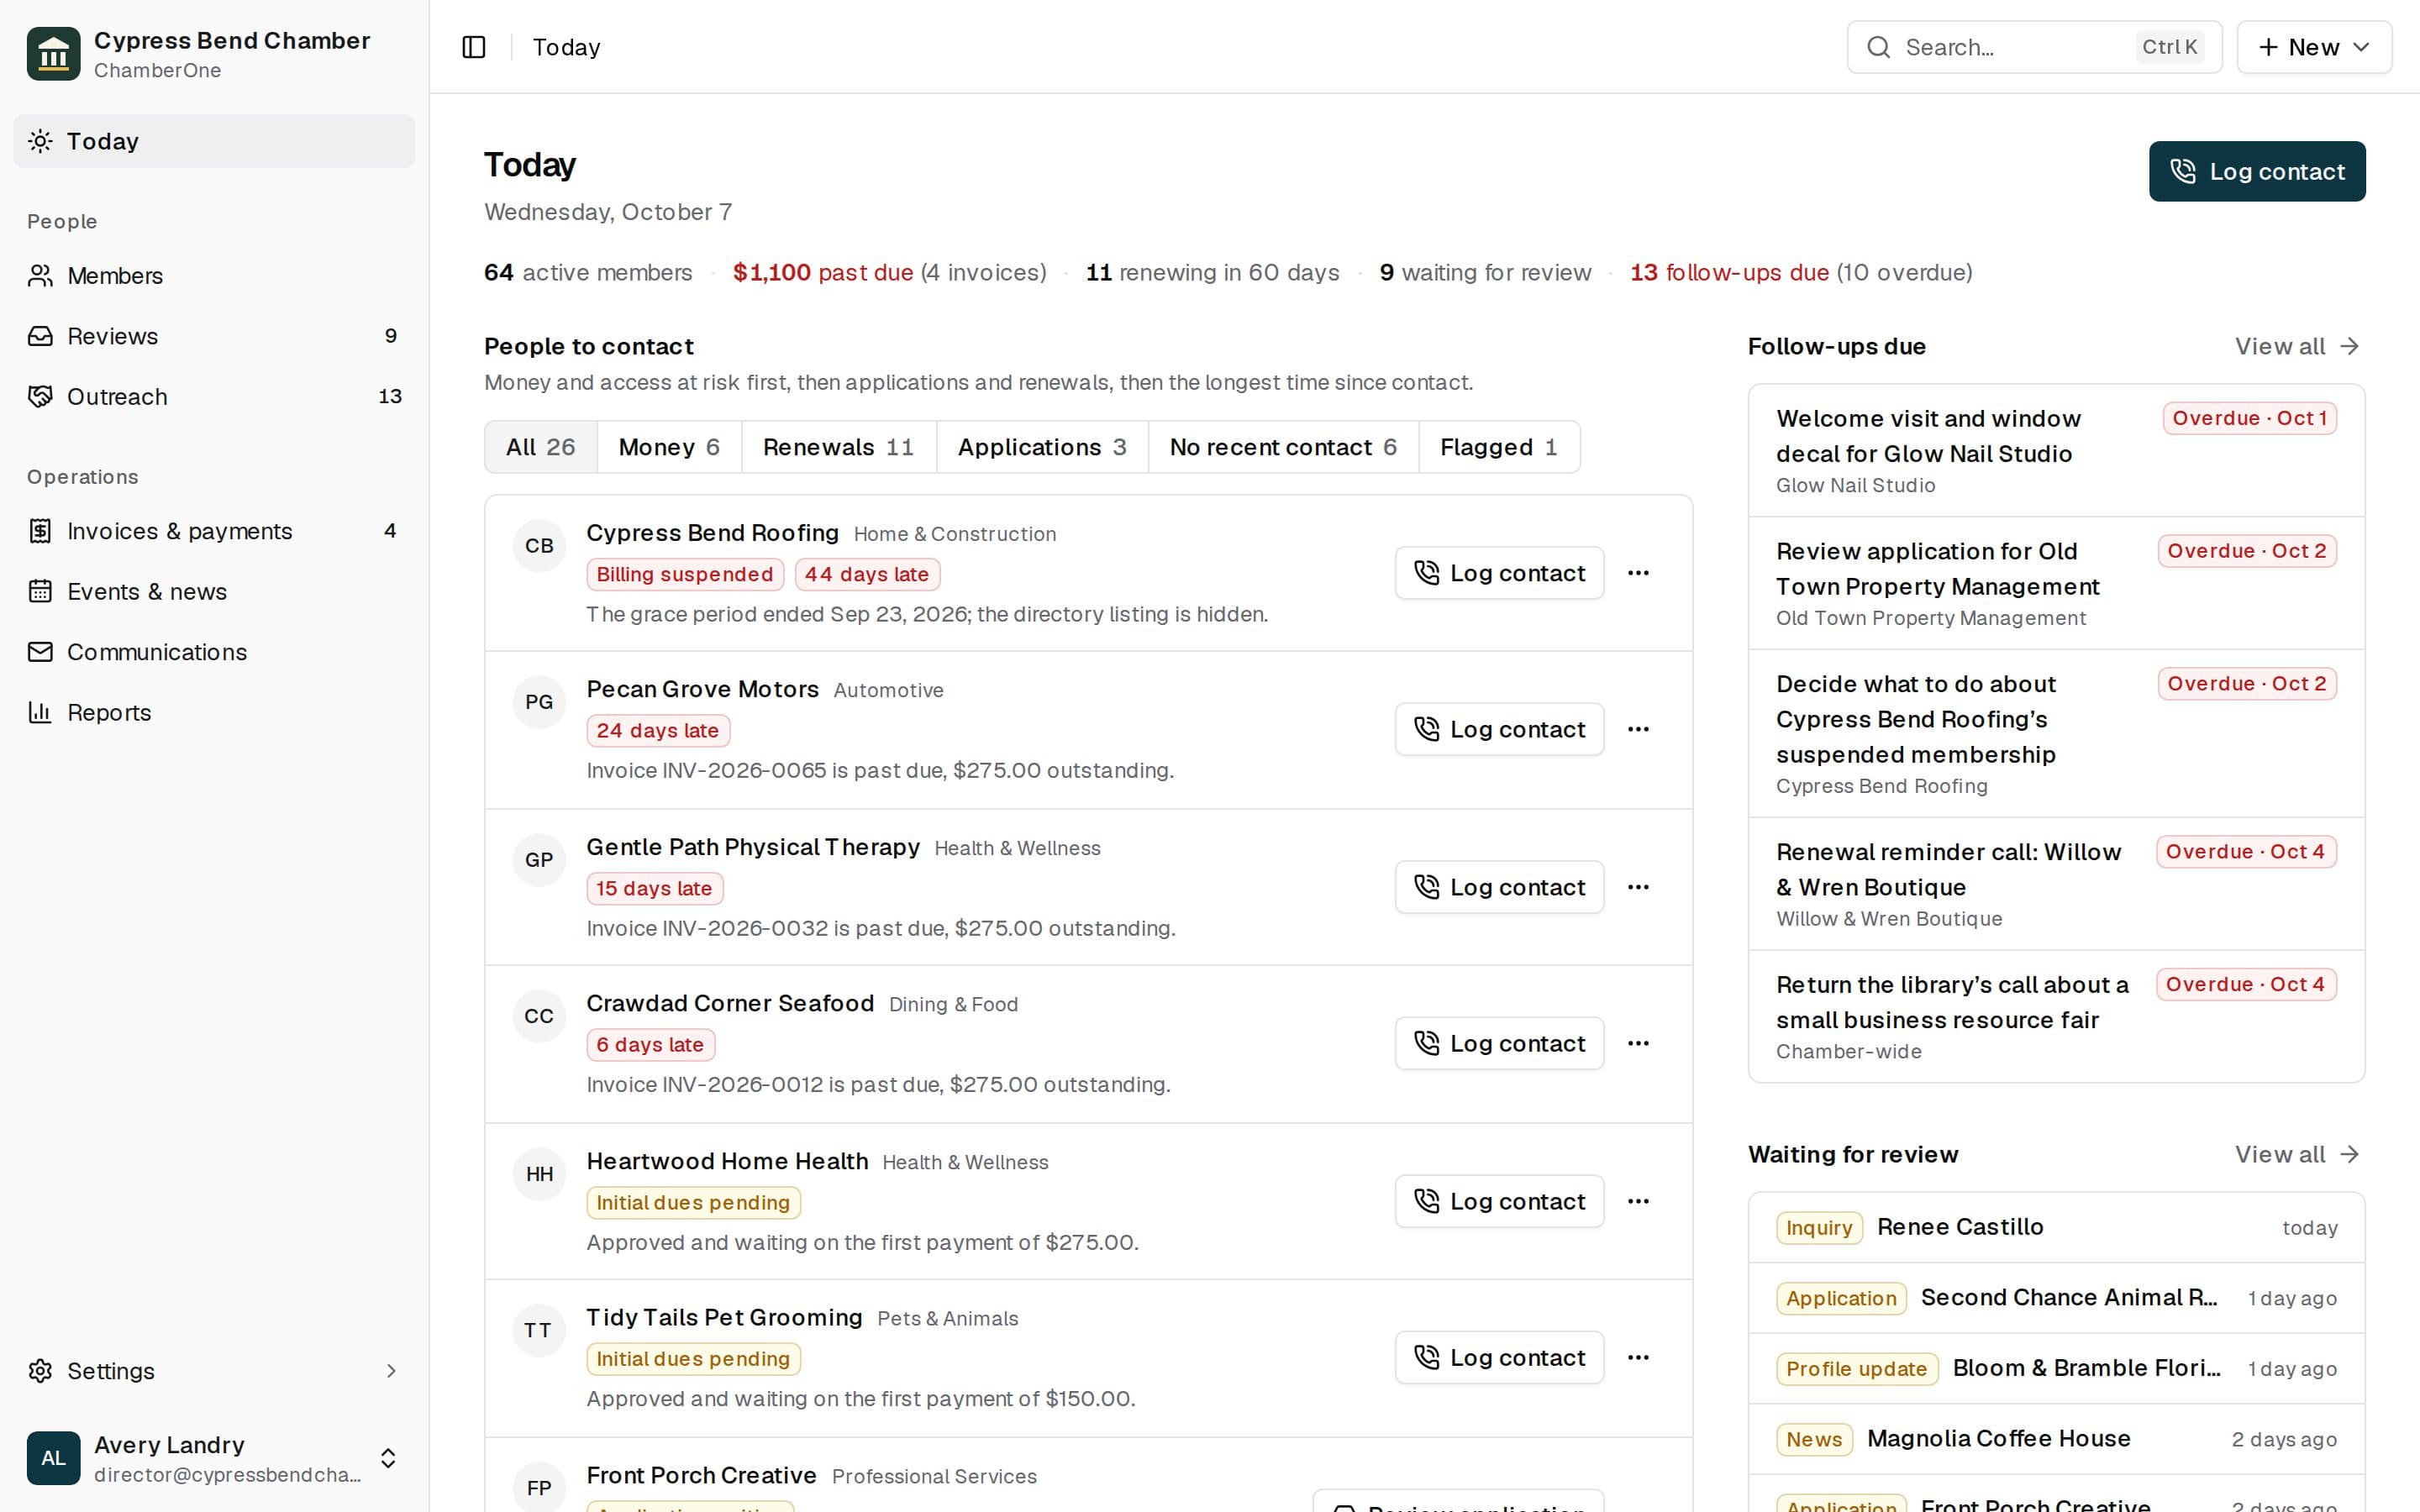Click the Outreach handshake icon
The width and height of the screenshot is (2420, 1512).
[x=40, y=396]
